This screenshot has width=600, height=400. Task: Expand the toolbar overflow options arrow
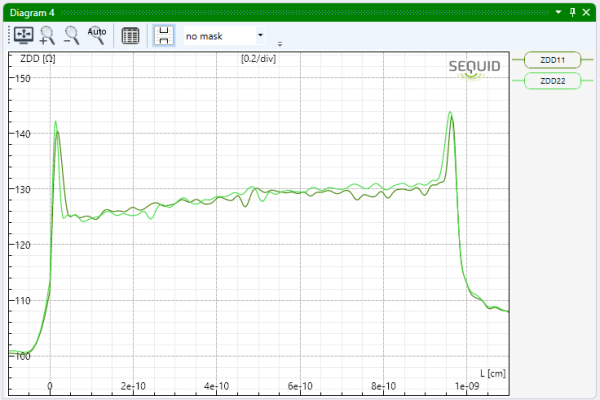pyautogui.click(x=280, y=43)
